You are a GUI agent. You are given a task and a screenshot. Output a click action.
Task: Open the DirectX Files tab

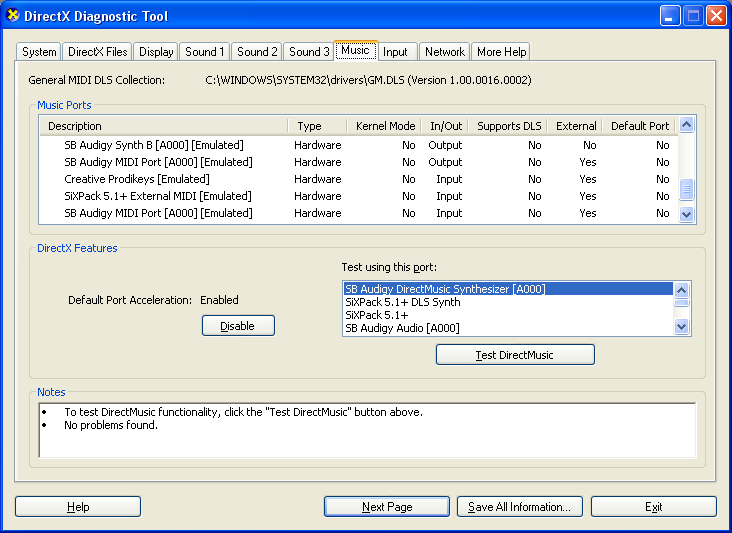pos(97,52)
